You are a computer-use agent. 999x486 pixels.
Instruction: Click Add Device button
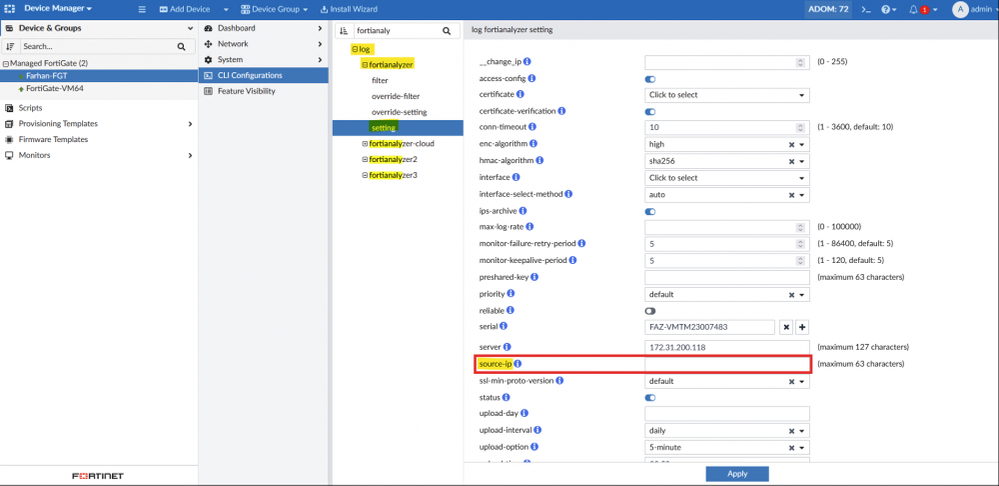point(184,10)
